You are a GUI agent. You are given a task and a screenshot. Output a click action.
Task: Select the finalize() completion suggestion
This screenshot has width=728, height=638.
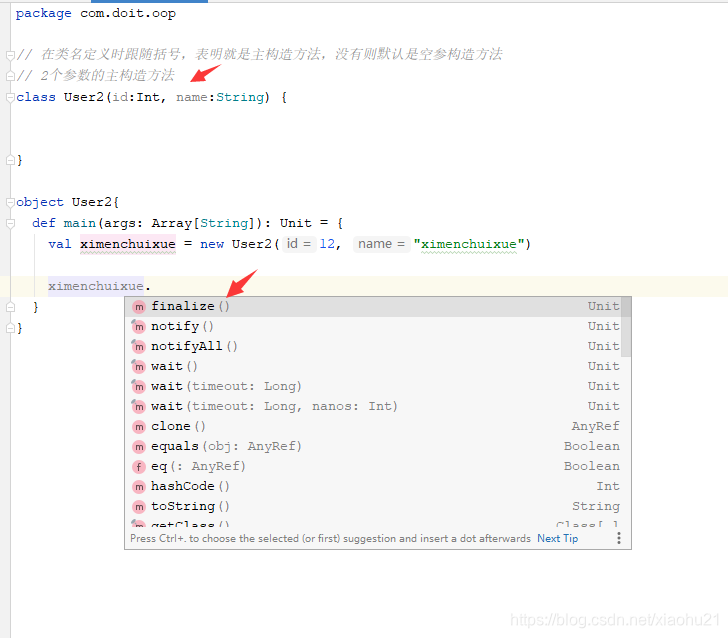pyautogui.click(x=374, y=306)
